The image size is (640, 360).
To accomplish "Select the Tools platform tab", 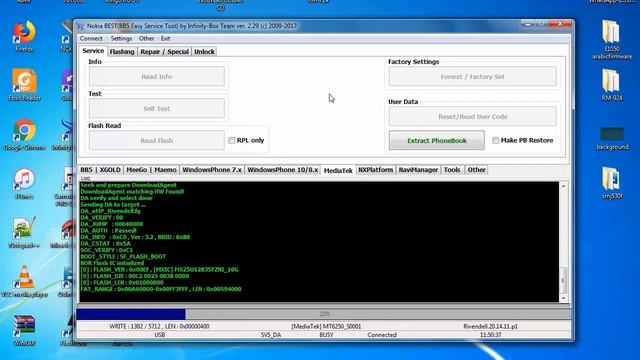I will click(452, 170).
